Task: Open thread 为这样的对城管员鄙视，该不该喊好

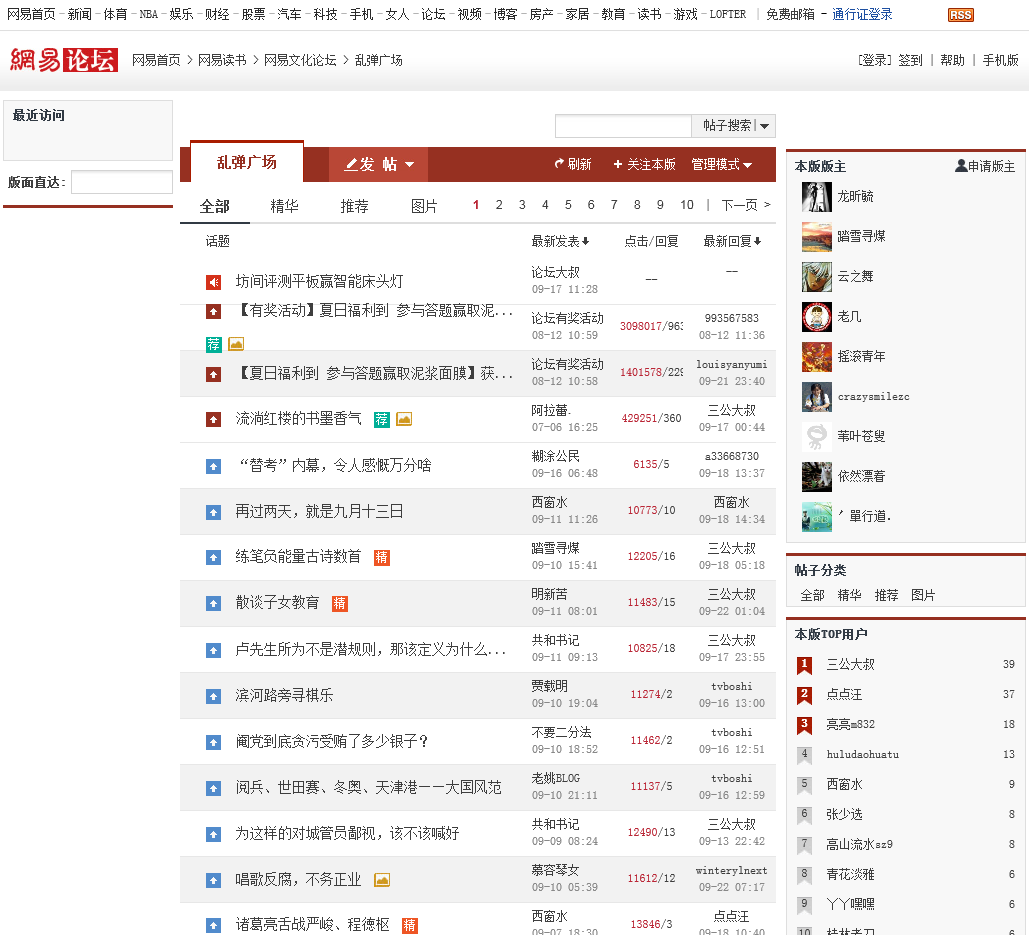Action: [x=347, y=833]
